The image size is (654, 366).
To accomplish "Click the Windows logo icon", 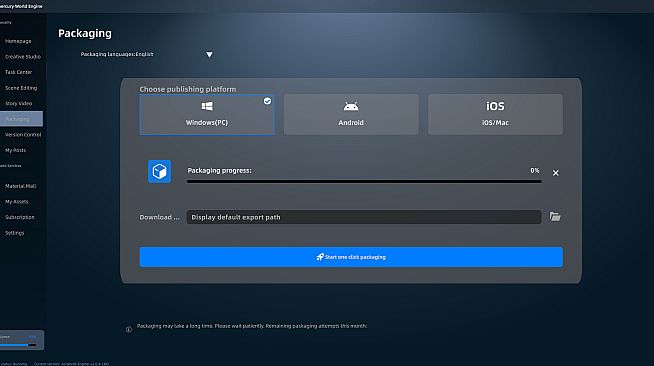I will (207, 106).
